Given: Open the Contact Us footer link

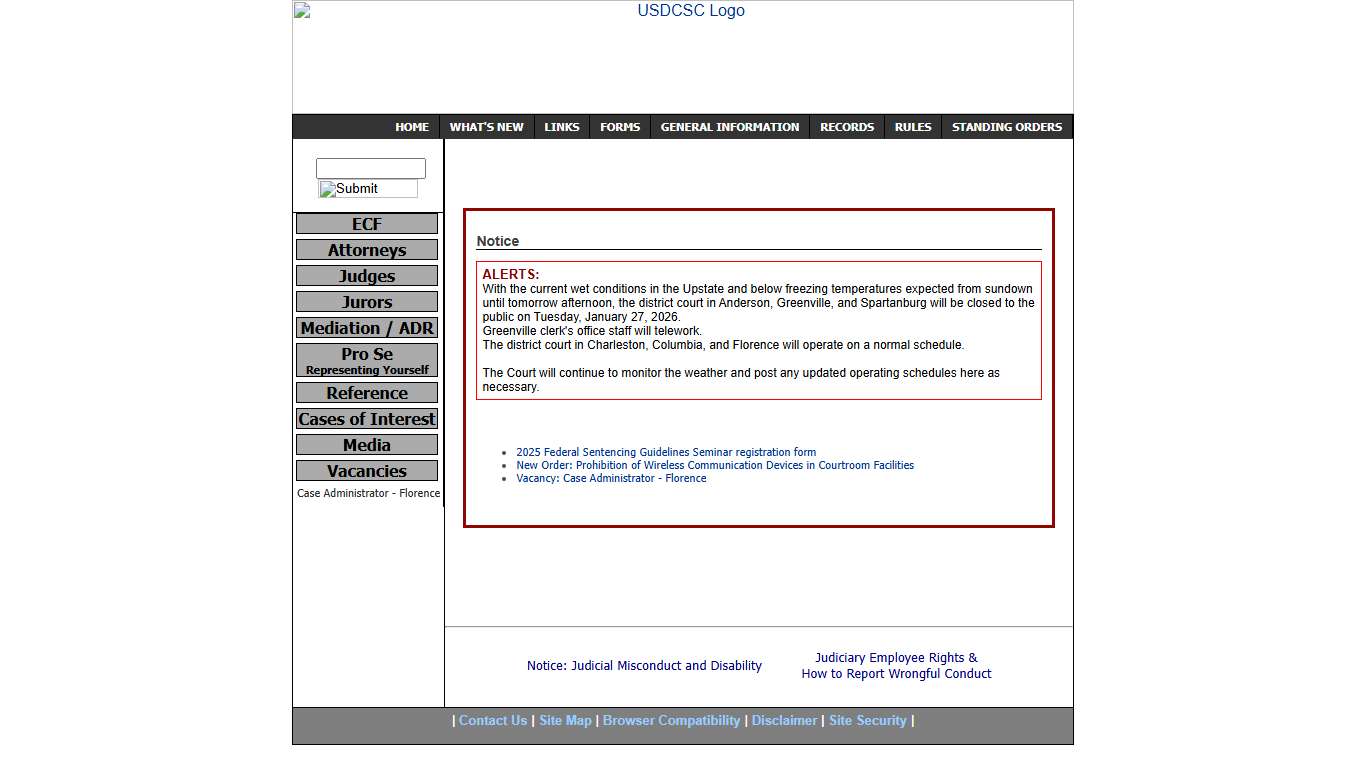Looking at the screenshot, I should 493,720.
